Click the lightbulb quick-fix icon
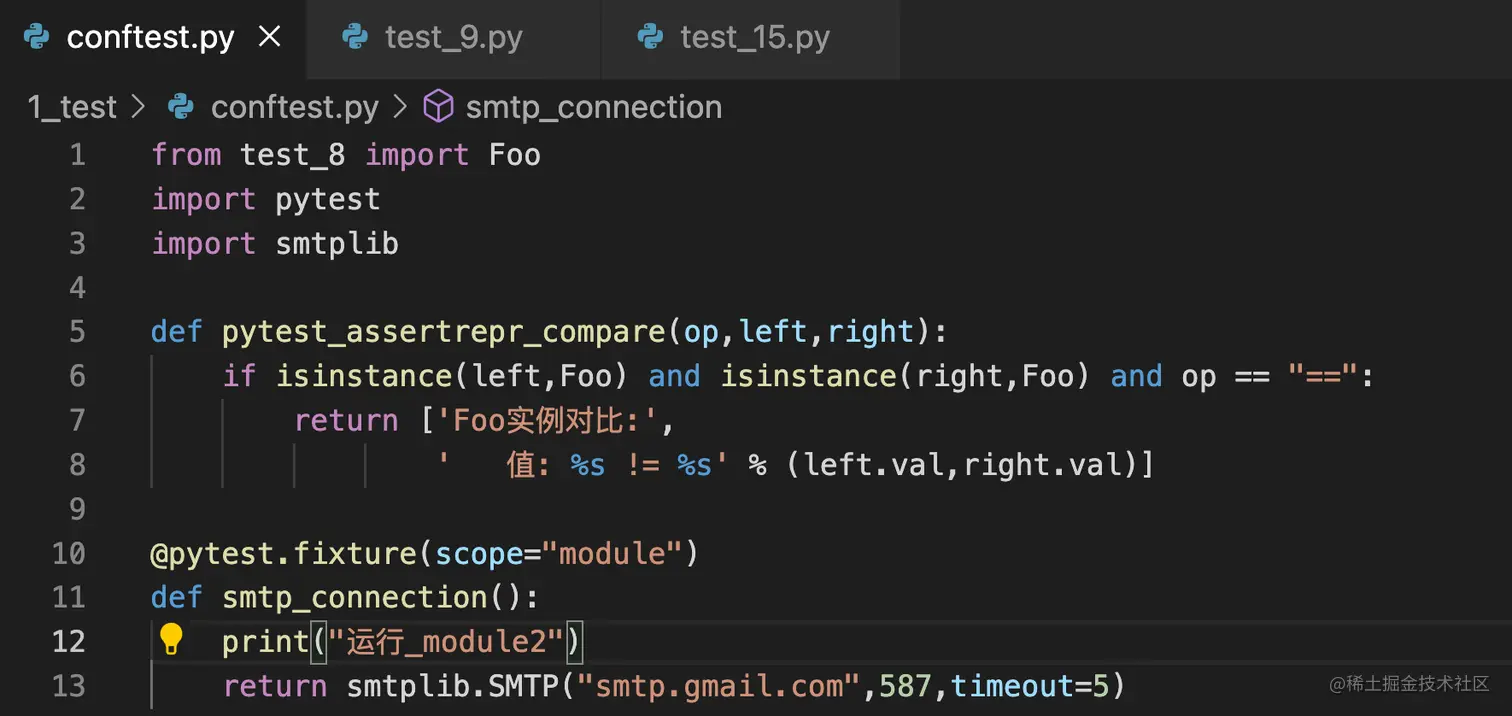Image resolution: width=1512 pixels, height=716 pixels. pyautogui.click(x=171, y=639)
